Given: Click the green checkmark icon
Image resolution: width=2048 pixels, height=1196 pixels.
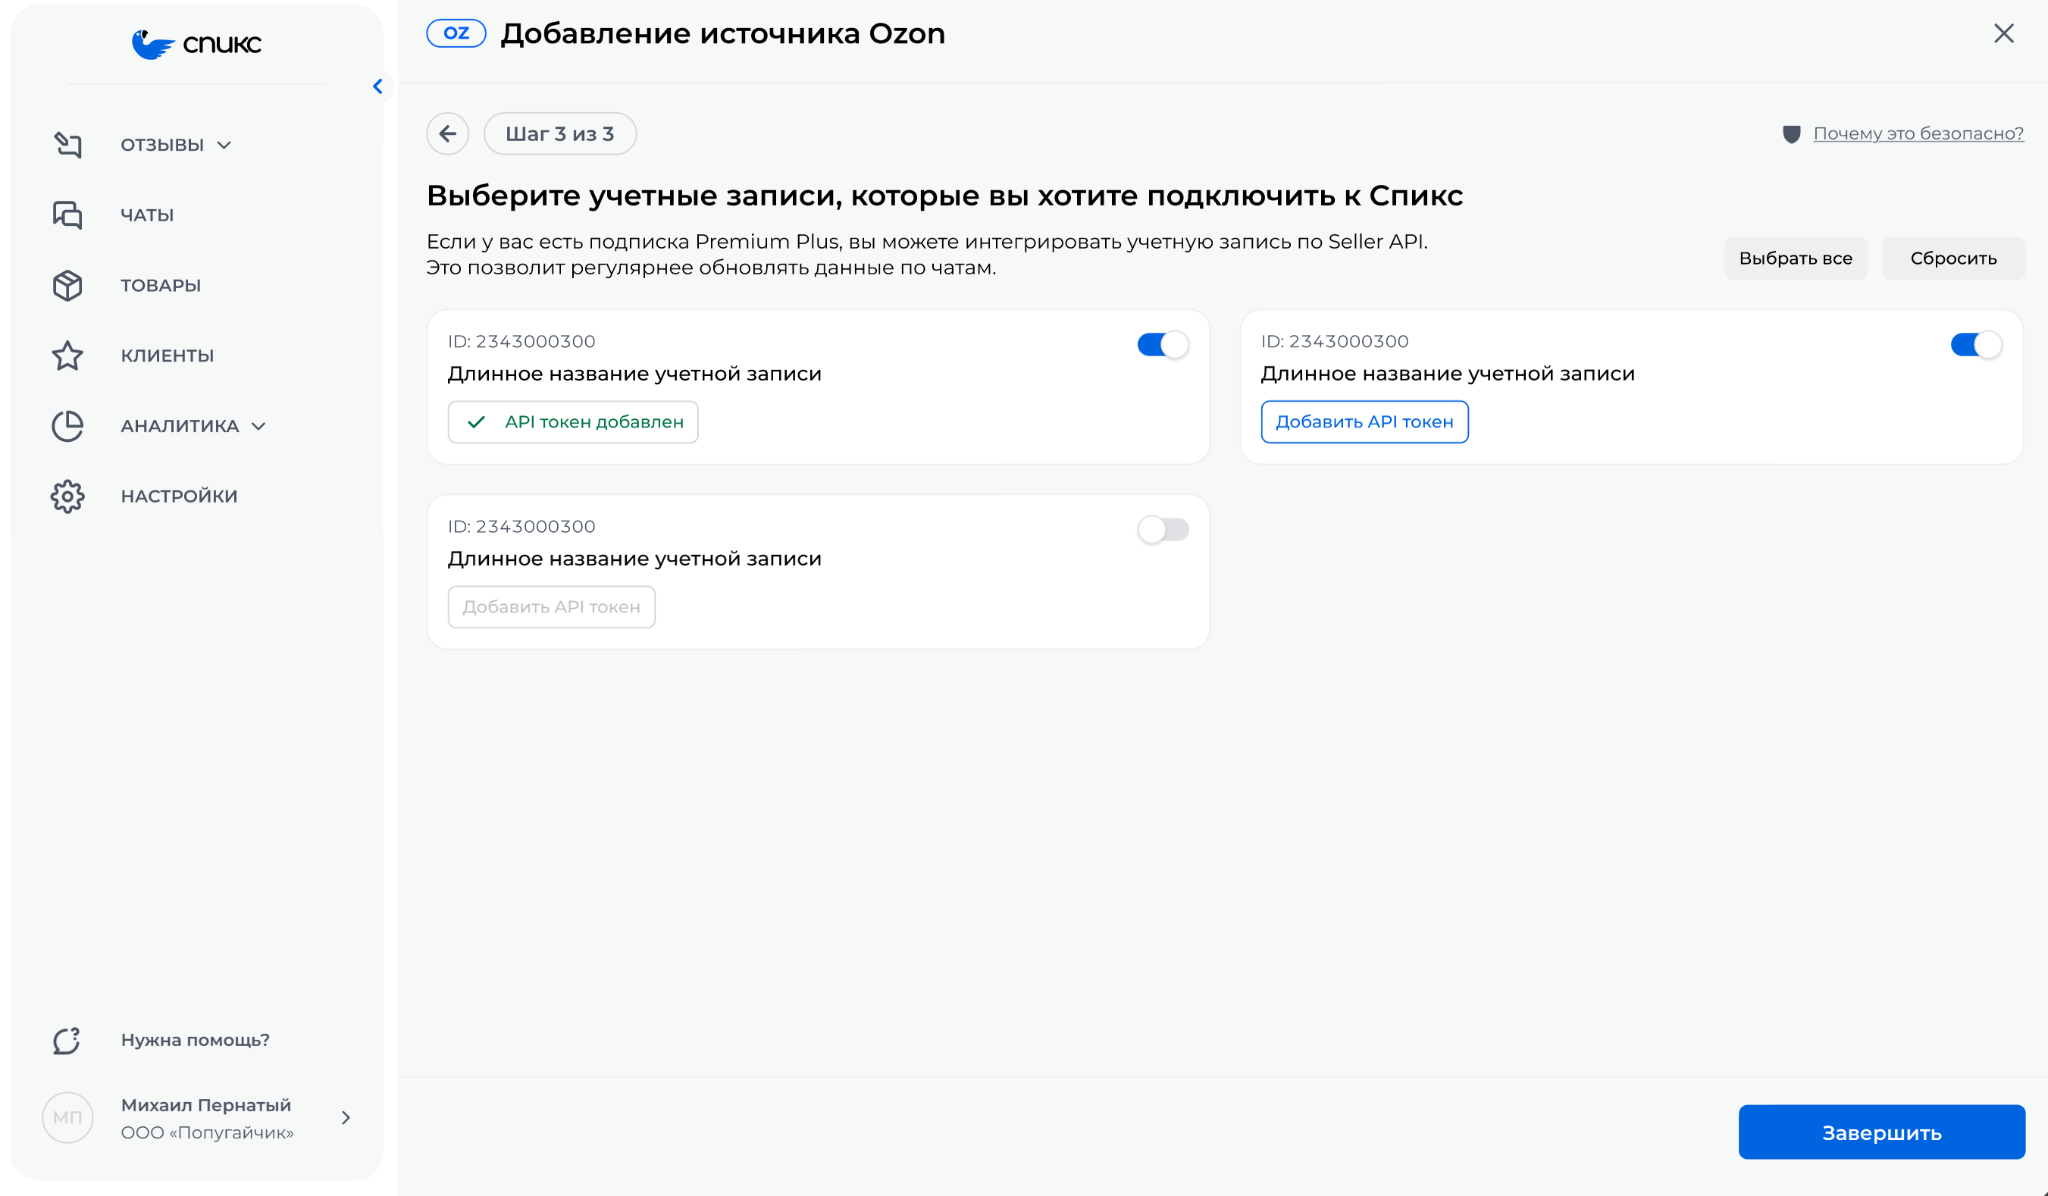Looking at the screenshot, I should point(477,422).
